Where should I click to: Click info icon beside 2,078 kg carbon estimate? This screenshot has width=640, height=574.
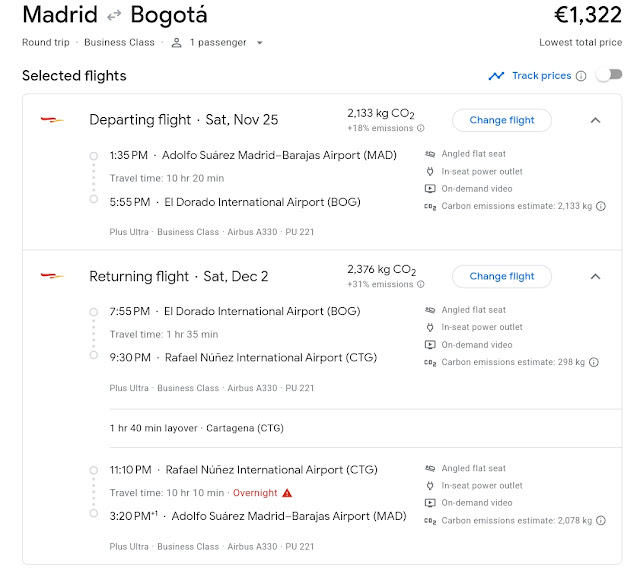coord(600,520)
